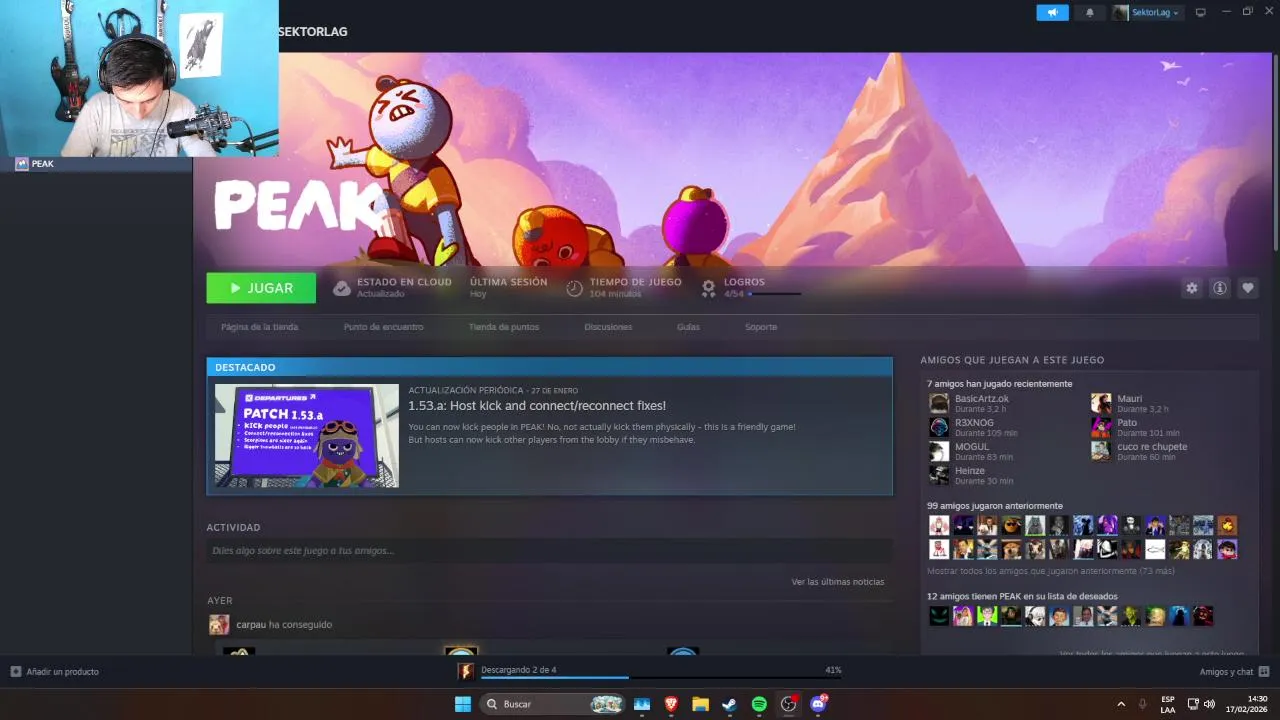Open Spotify from taskbar
The height and width of the screenshot is (720, 1280).
point(759,704)
